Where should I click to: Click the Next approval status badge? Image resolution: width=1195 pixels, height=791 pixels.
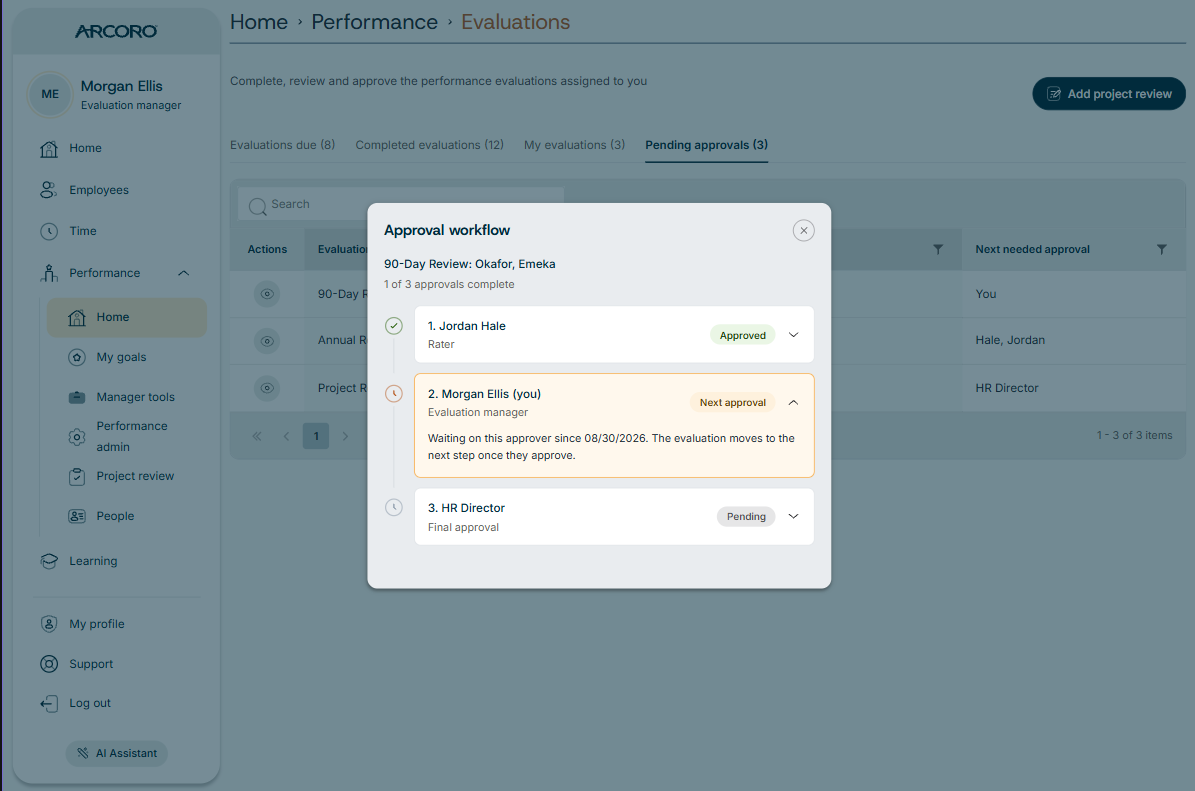point(732,402)
